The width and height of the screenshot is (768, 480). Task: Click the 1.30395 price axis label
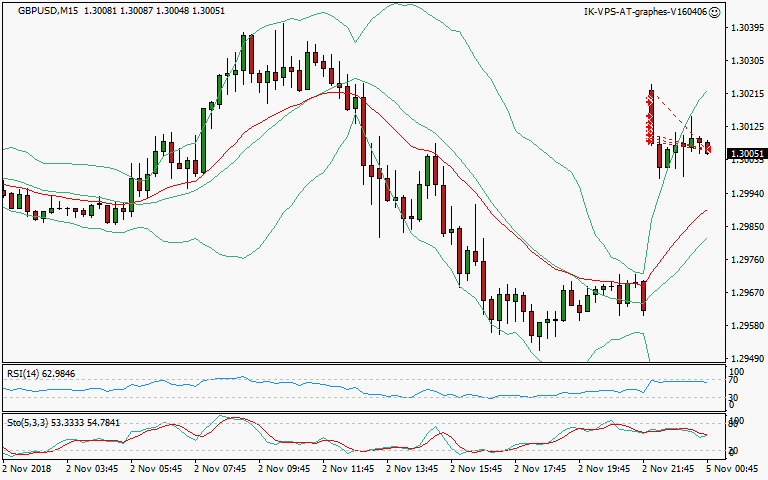pos(746,28)
